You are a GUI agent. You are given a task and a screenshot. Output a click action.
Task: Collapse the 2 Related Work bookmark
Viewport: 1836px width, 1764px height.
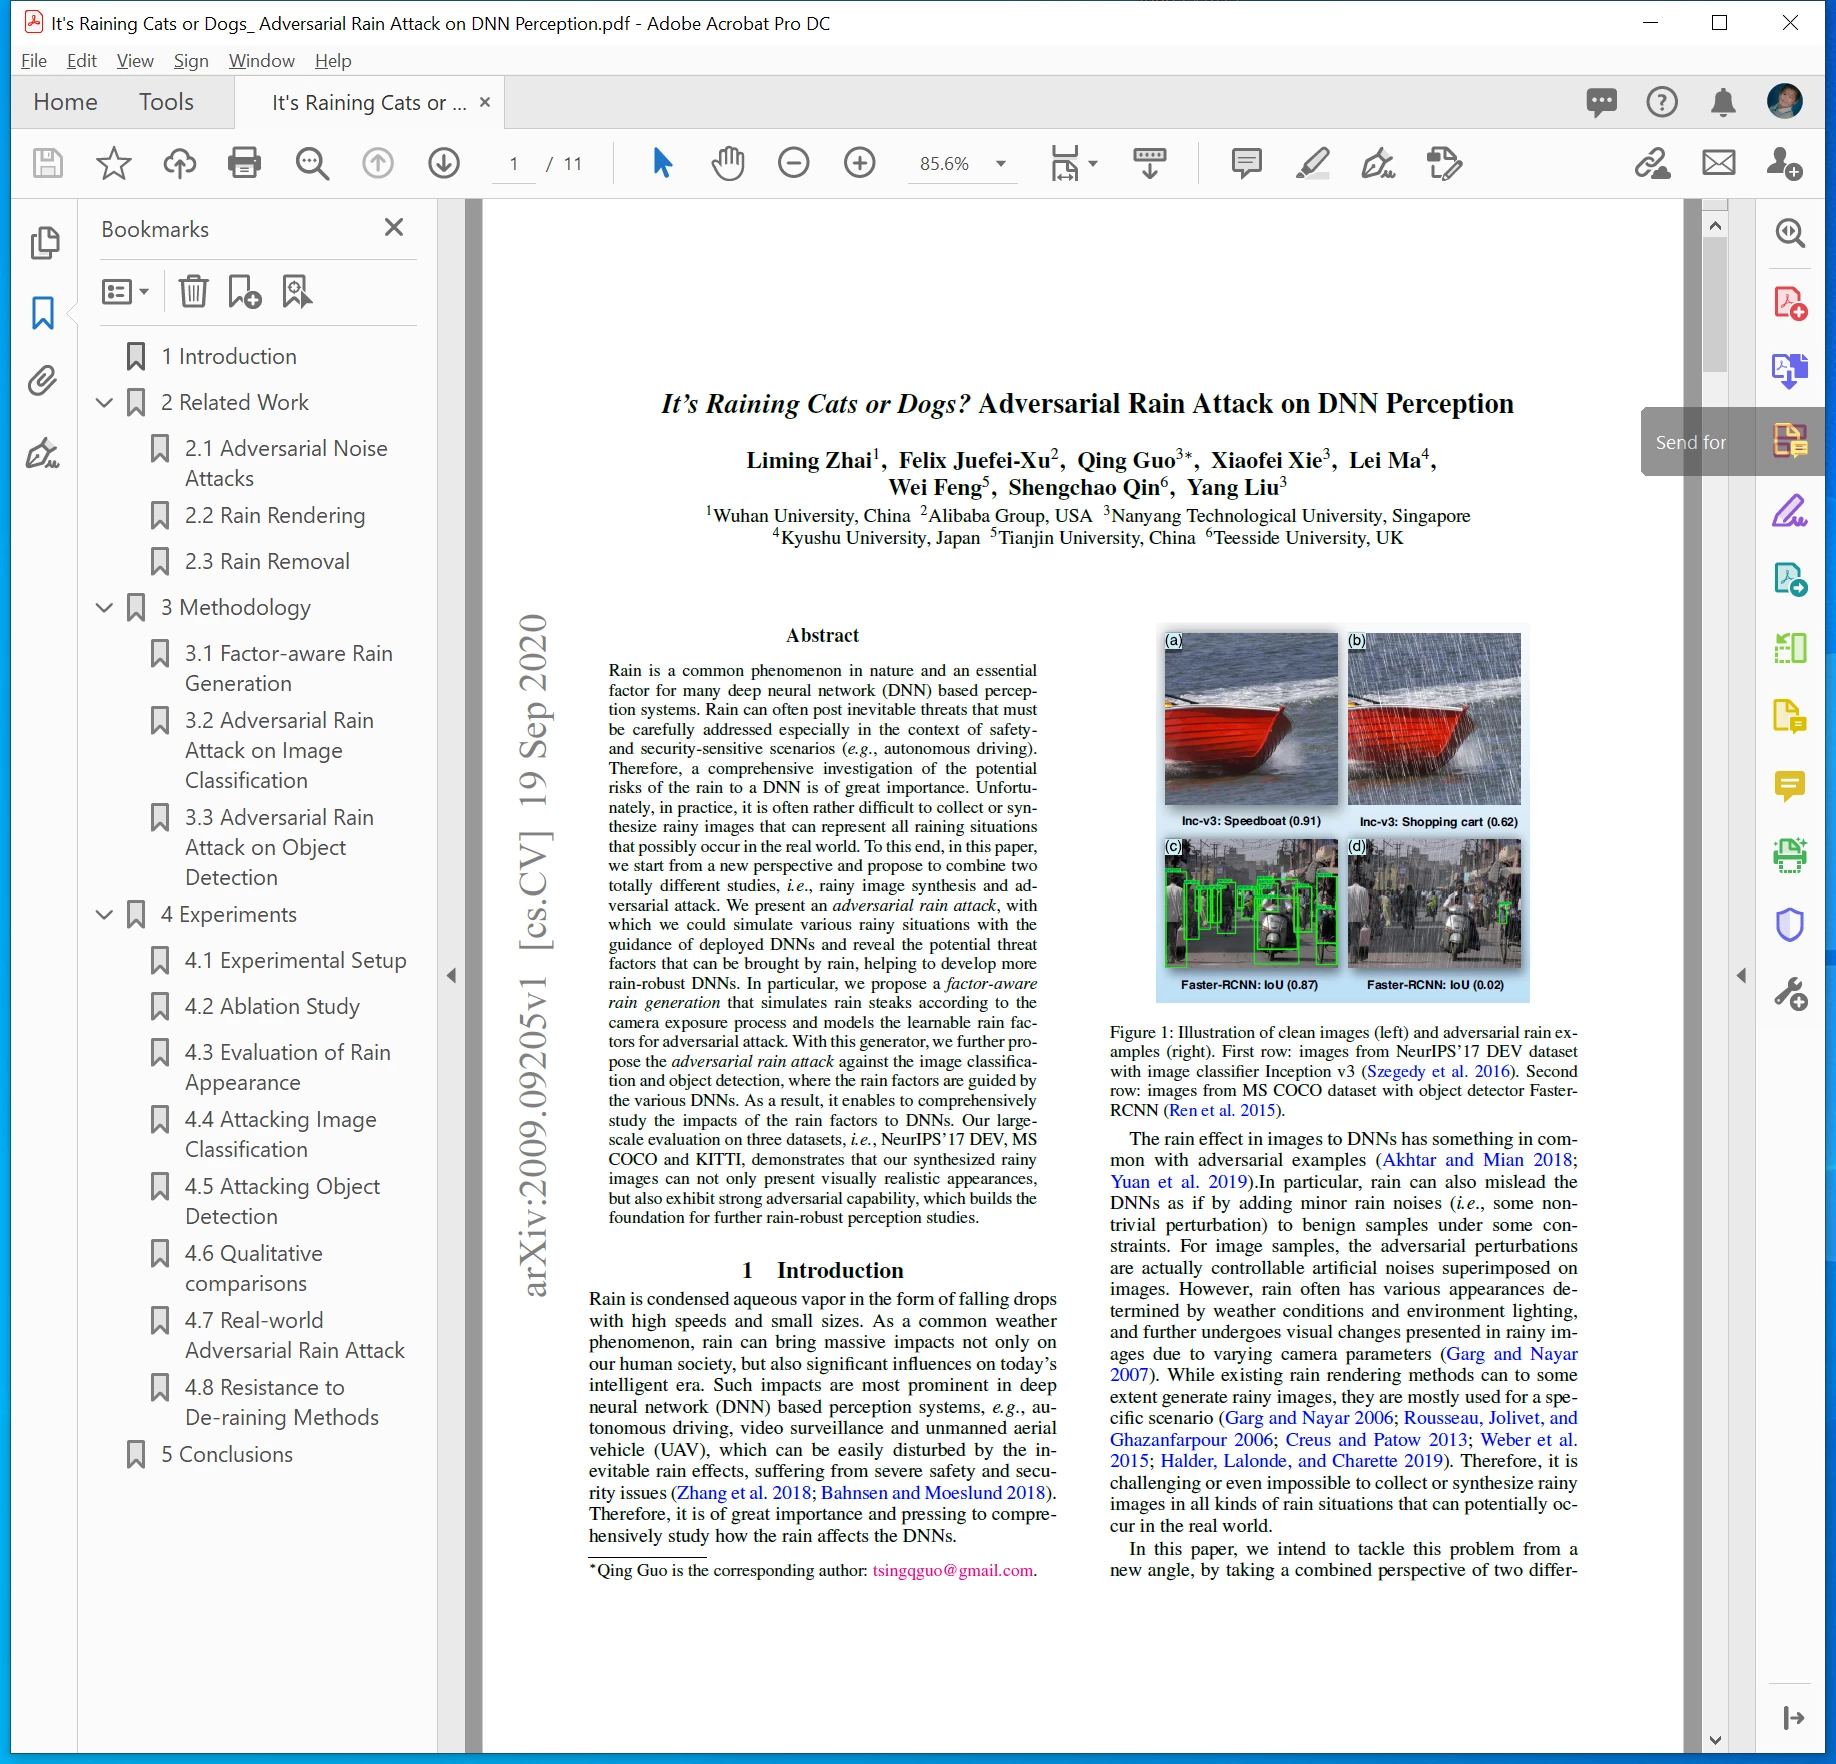click(x=104, y=403)
